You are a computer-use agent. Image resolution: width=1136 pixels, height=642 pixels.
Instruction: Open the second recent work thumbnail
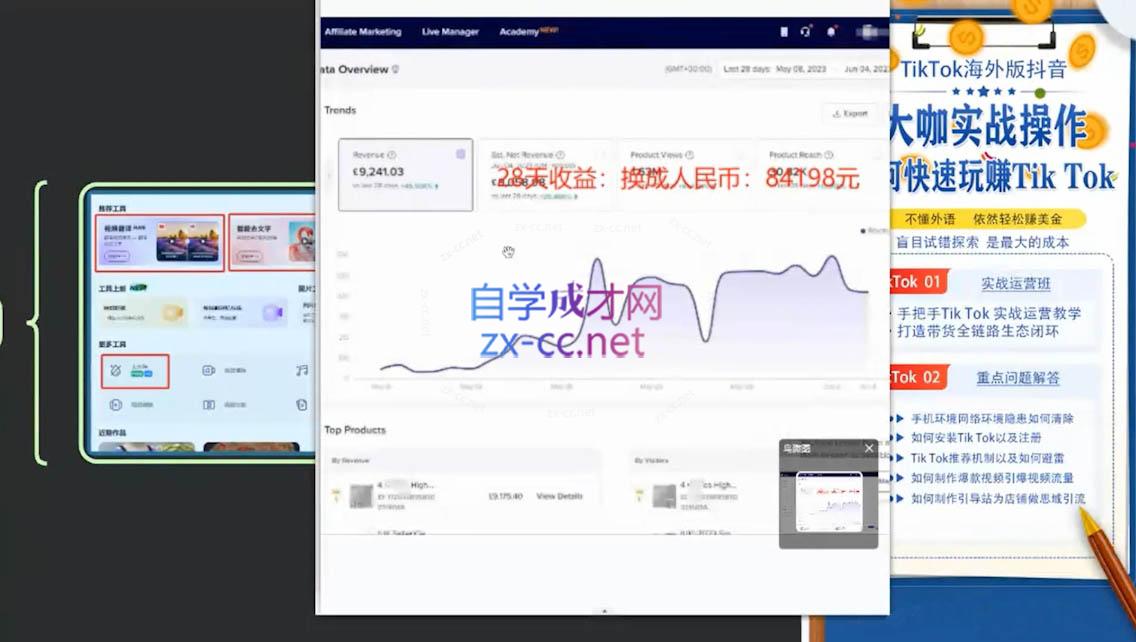coord(251,447)
